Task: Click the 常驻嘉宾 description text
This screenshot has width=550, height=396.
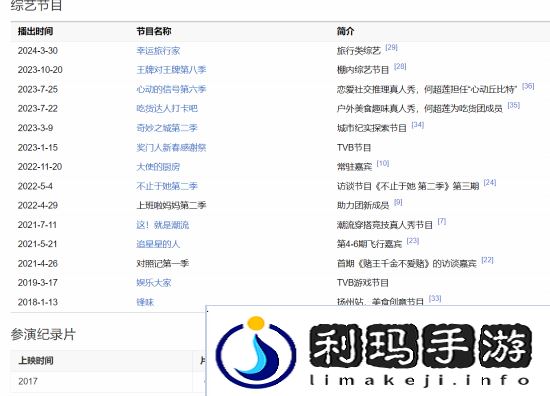Action: point(354,167)
